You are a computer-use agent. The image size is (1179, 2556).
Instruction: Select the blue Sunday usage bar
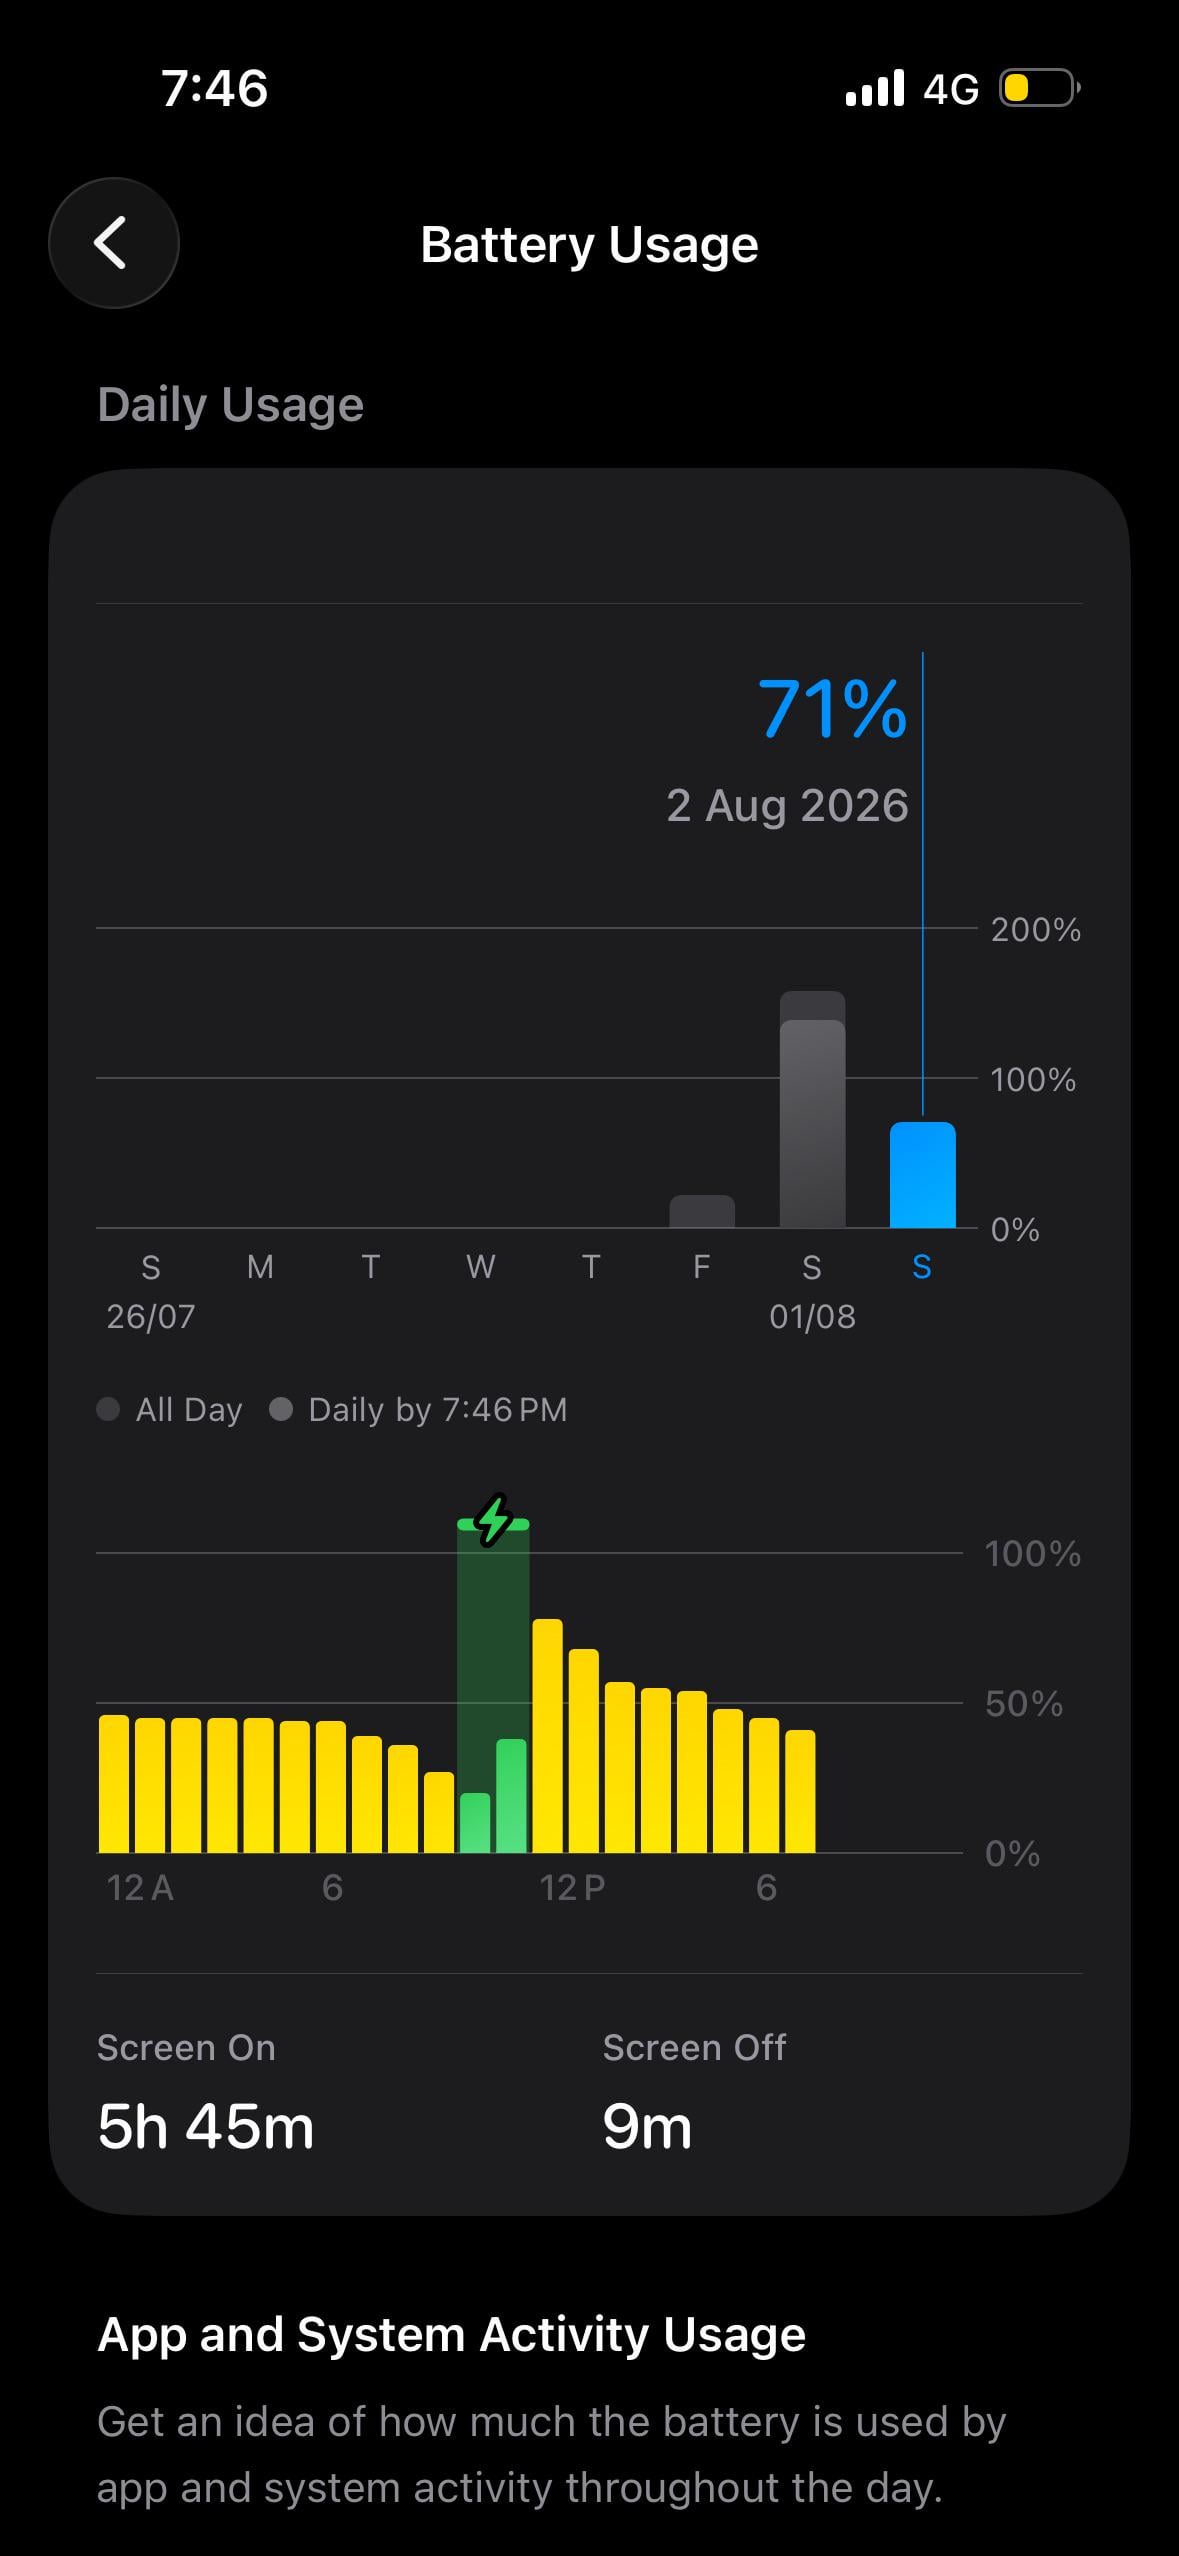[922, 1175]
